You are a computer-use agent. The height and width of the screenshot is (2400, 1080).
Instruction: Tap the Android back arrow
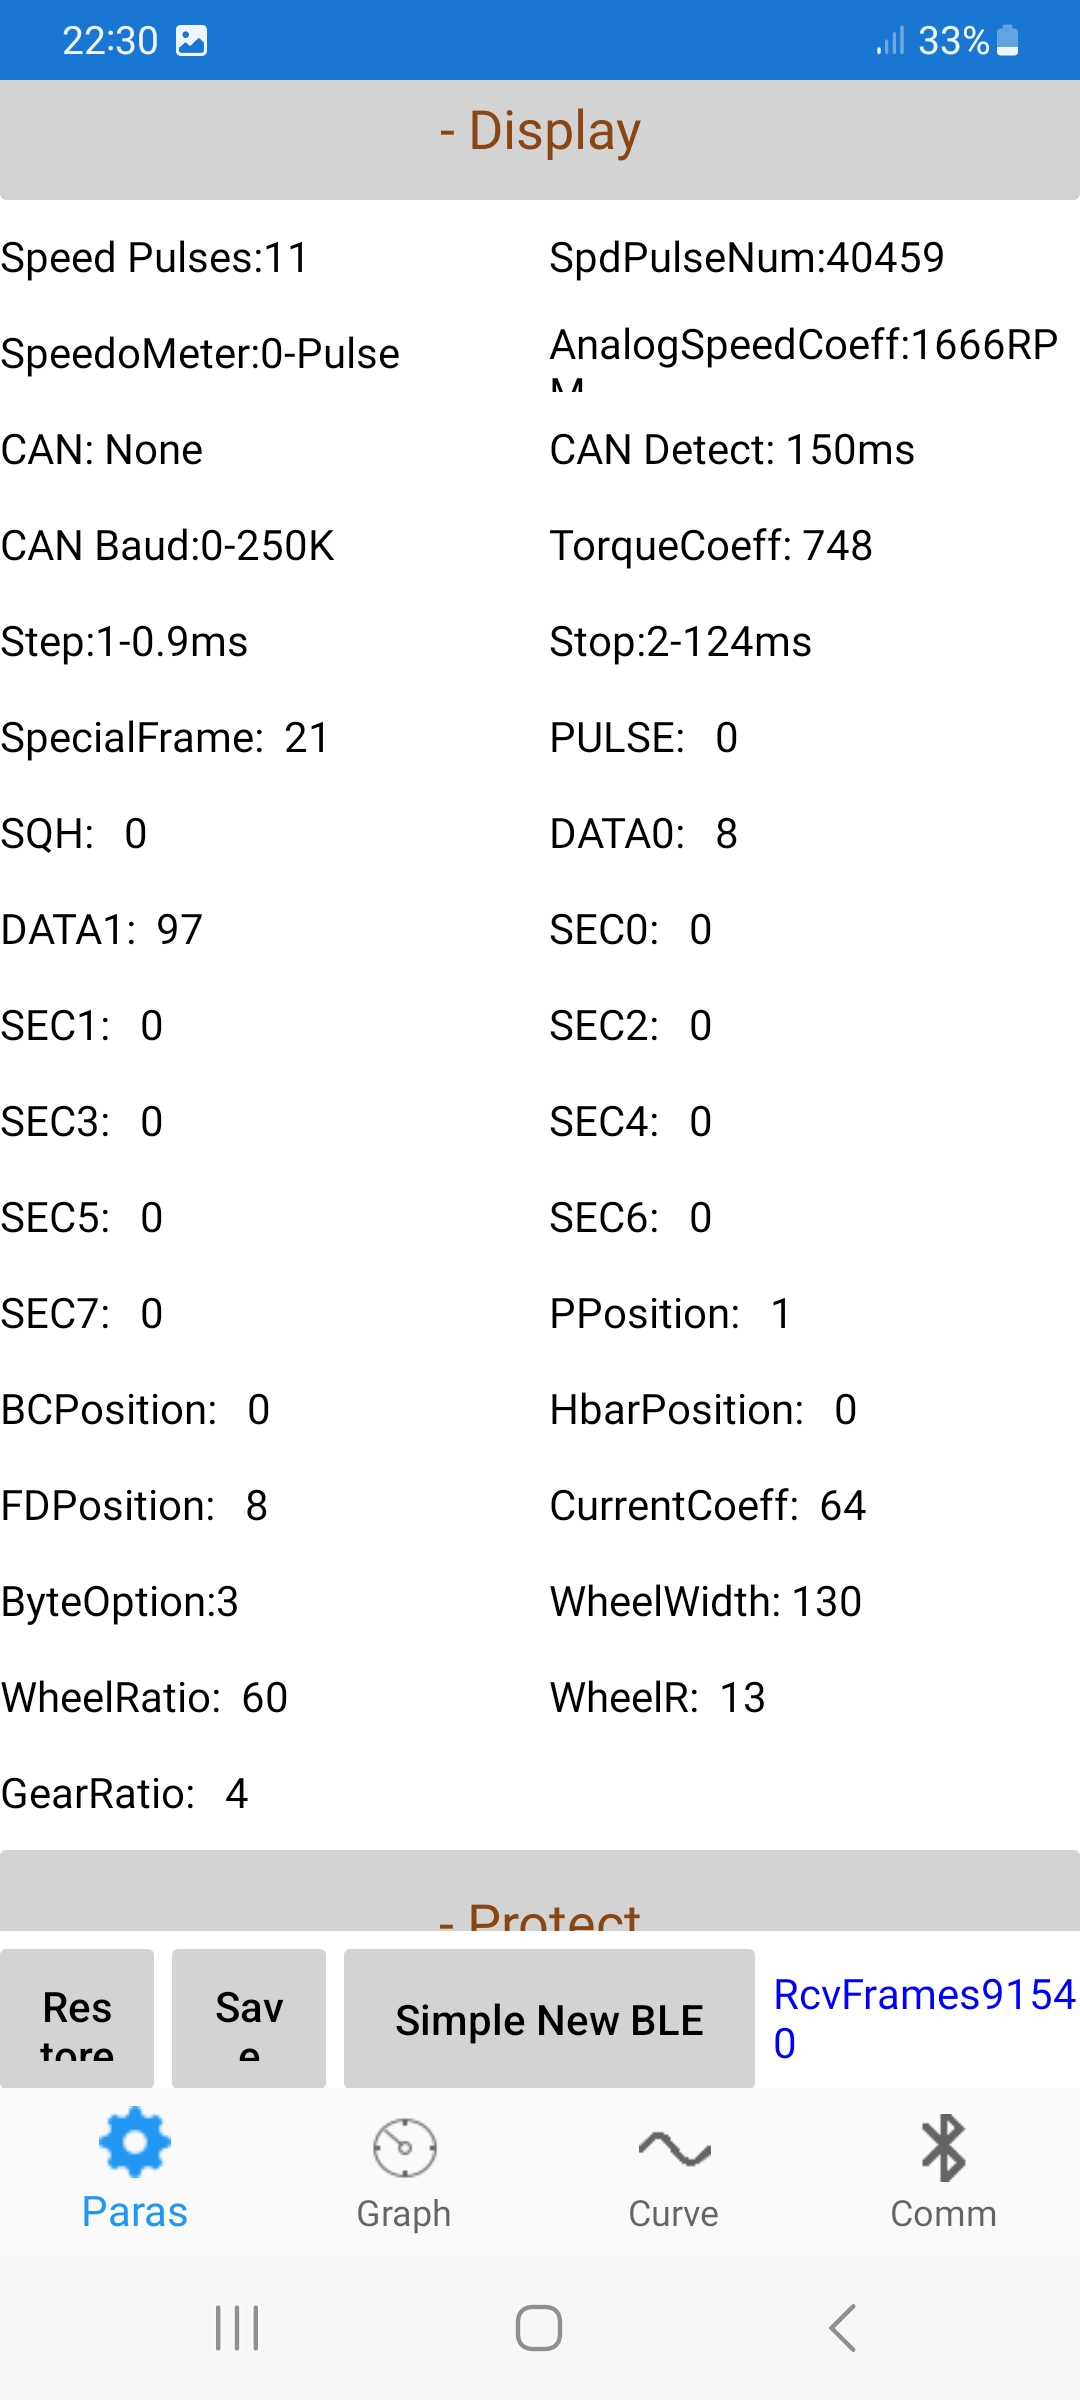click(842, 2328)
